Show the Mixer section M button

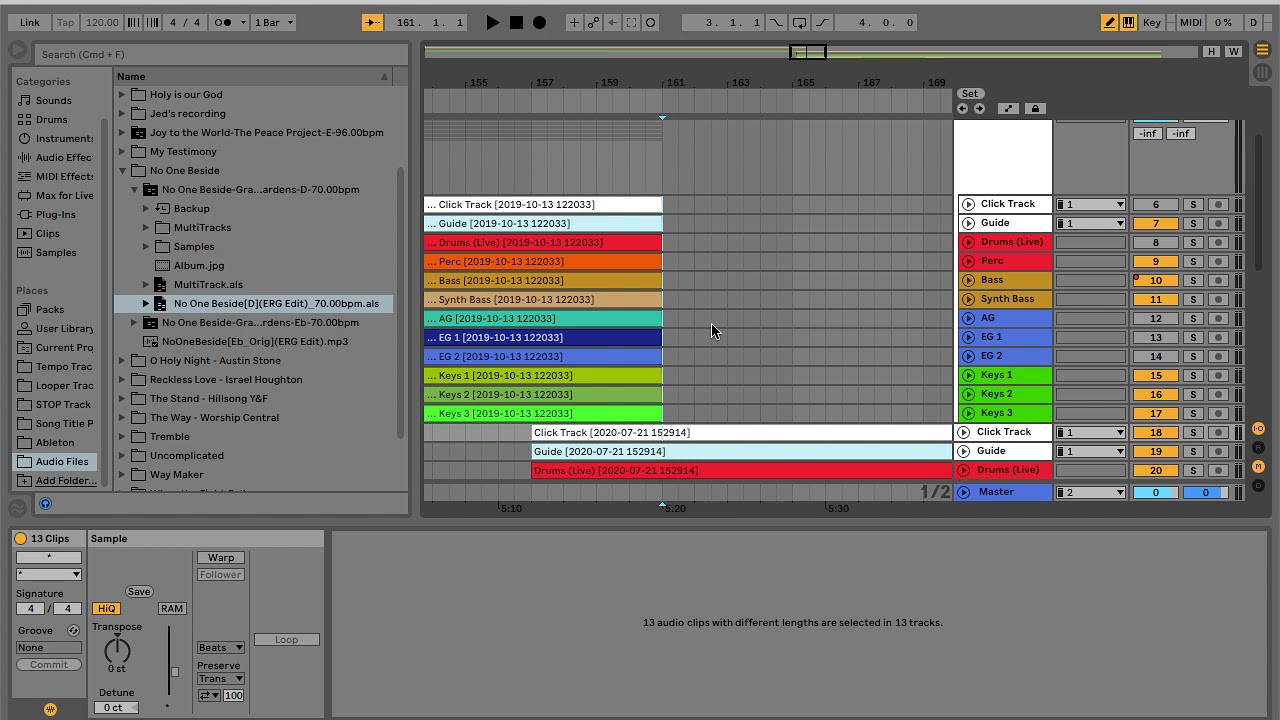pyautogui.click(x=1259, y=467)
